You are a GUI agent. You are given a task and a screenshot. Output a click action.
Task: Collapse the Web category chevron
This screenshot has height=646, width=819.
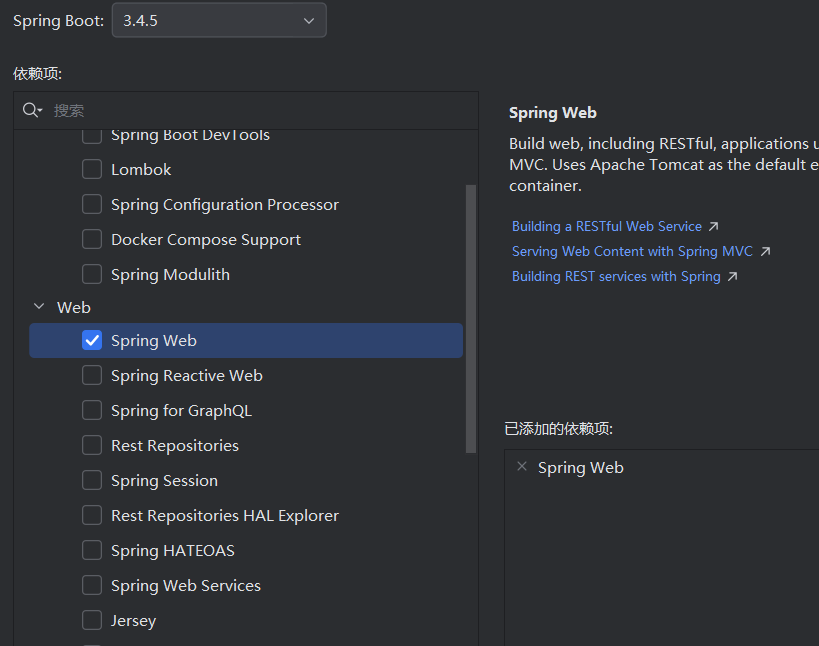coord(39,307)
